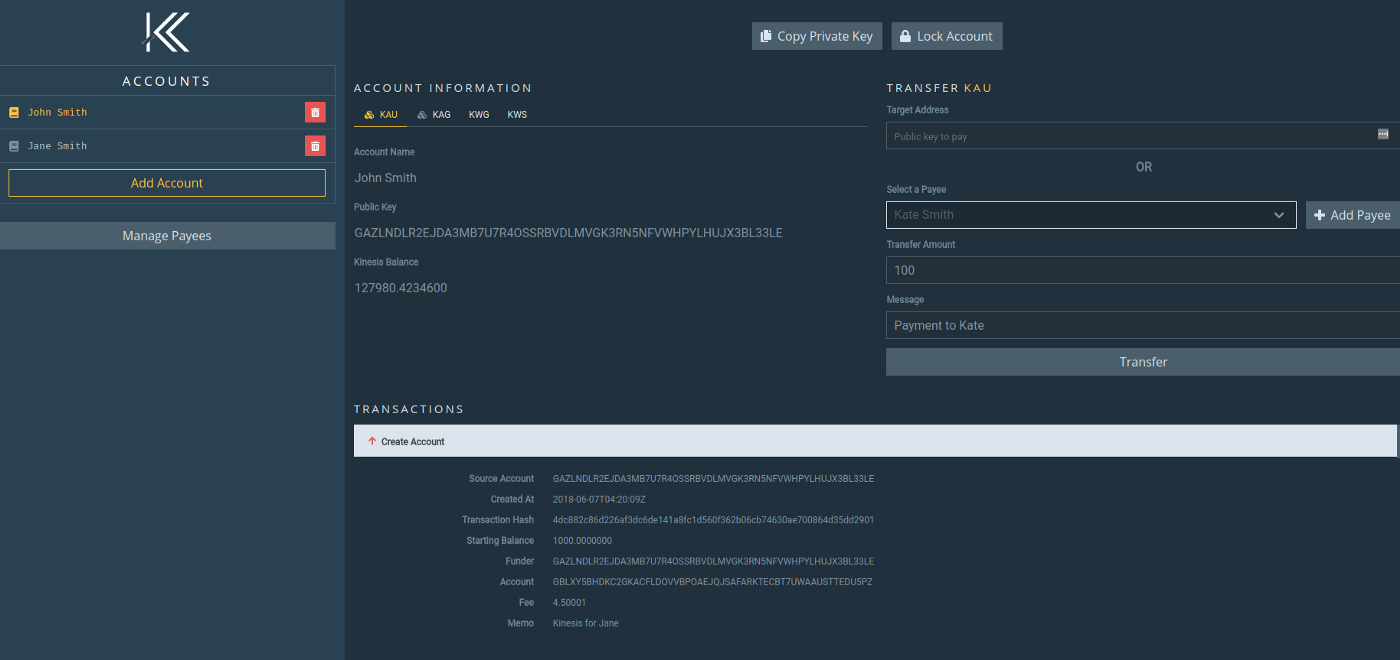Collapse the Create Account transaction row

[x=875, y=441]
